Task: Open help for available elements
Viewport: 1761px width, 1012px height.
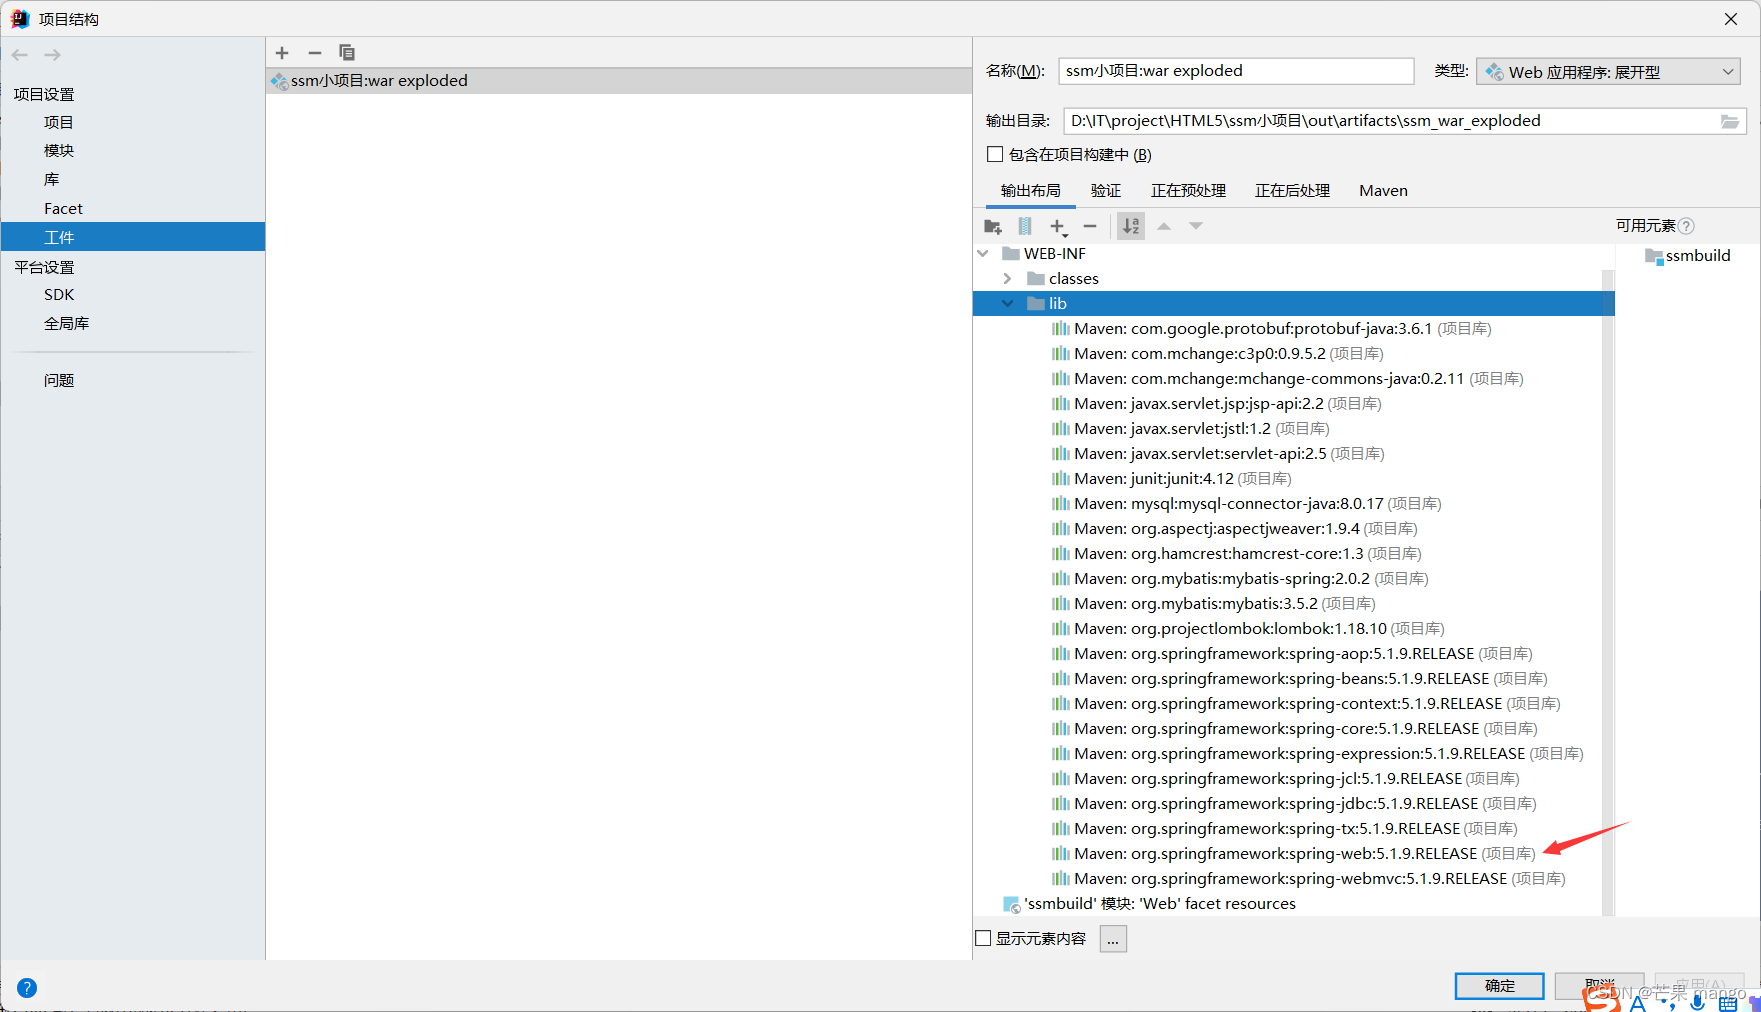Action: click(x=1686, y=226)
